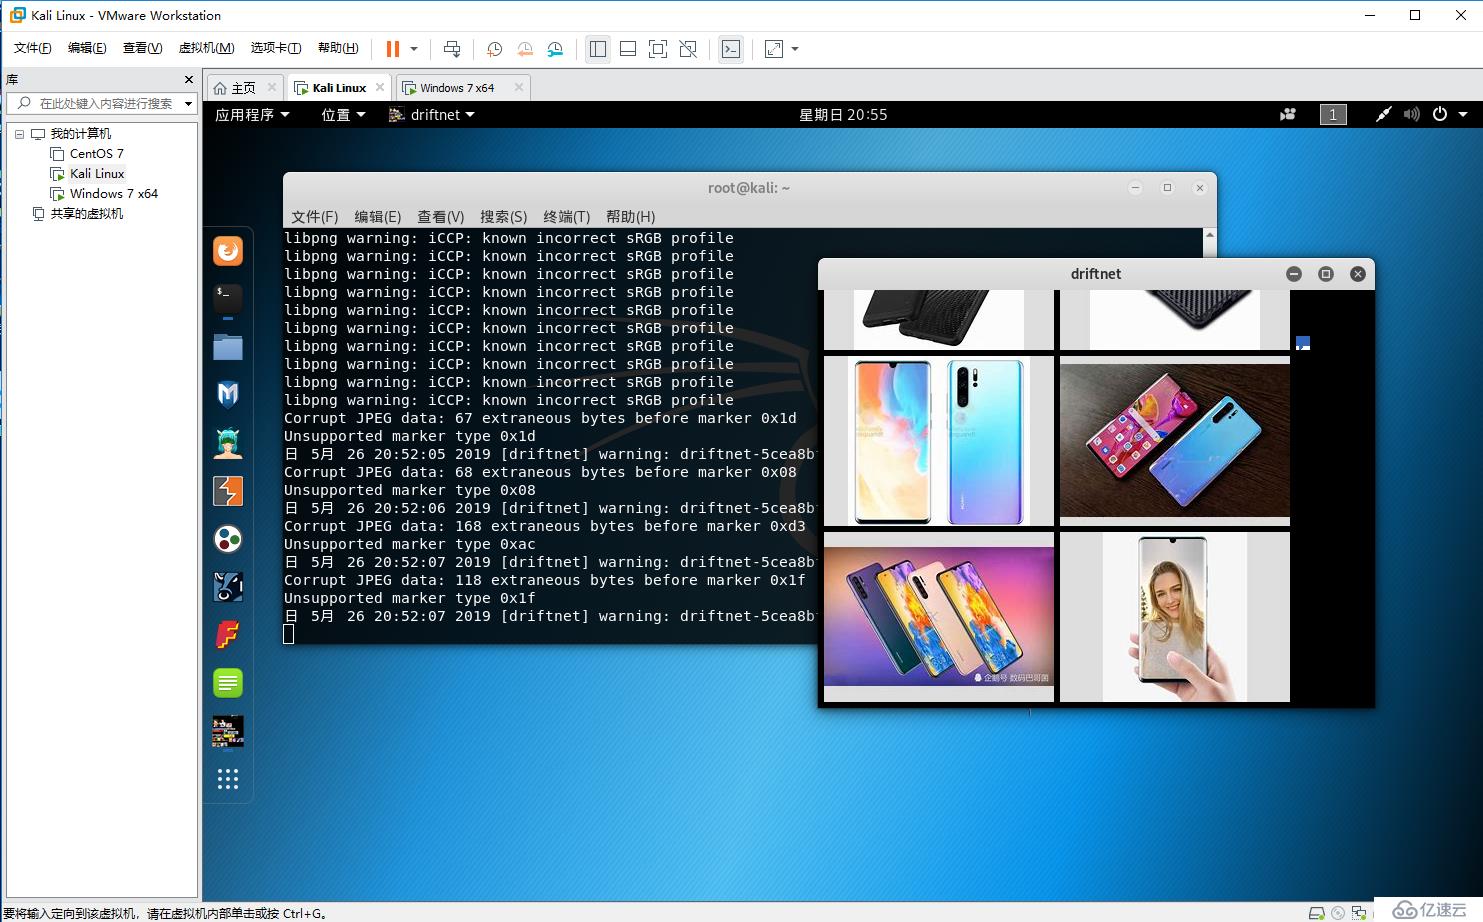Click the stretch guest display icon

(774, 49)
